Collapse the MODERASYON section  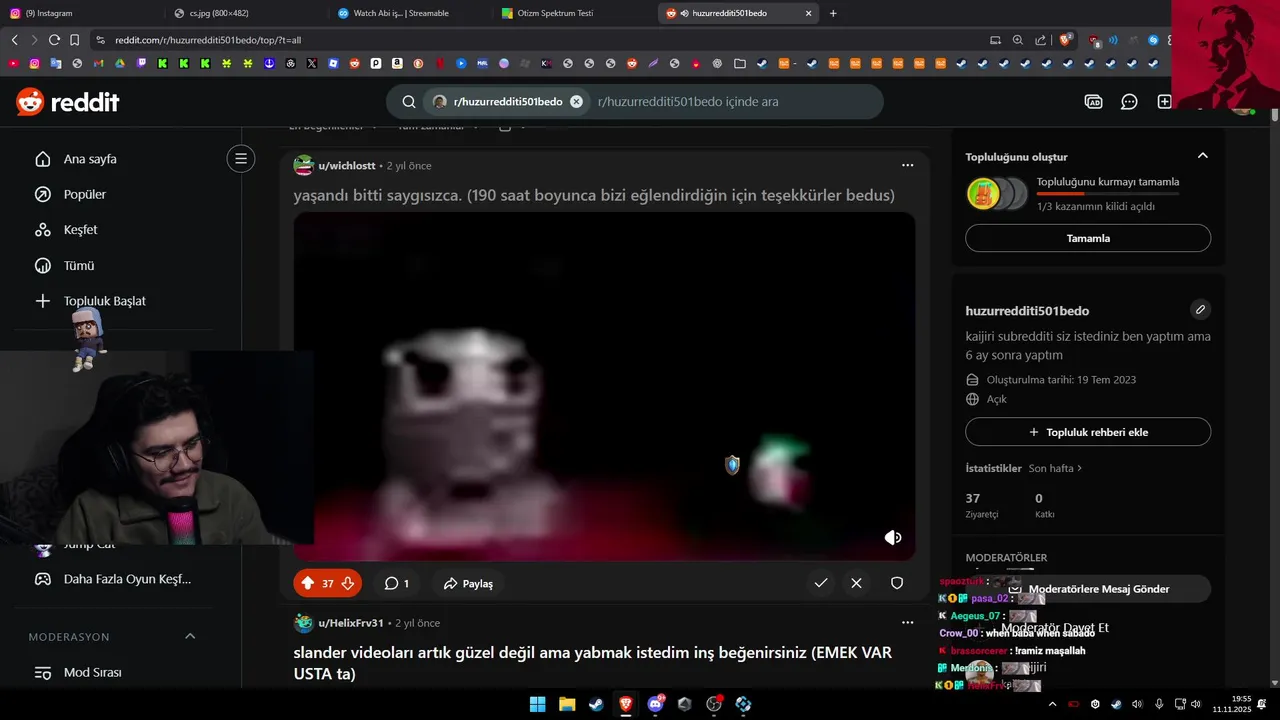pos(190,637)
